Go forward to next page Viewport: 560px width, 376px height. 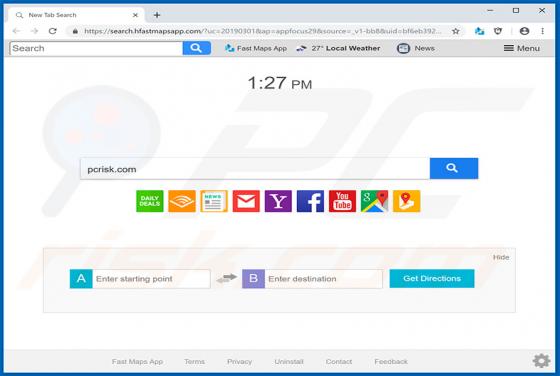(34, 31)
